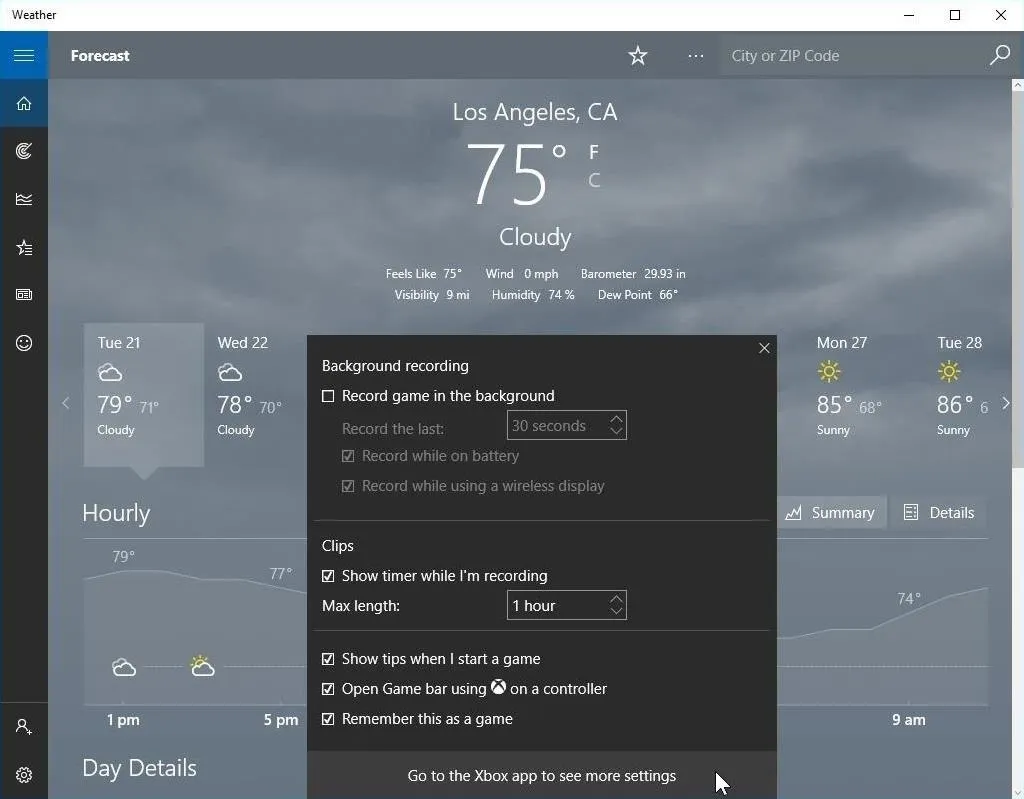Click the scrollbar up arrow
The image size is (1024, 799).
[x=1017, y=85]
